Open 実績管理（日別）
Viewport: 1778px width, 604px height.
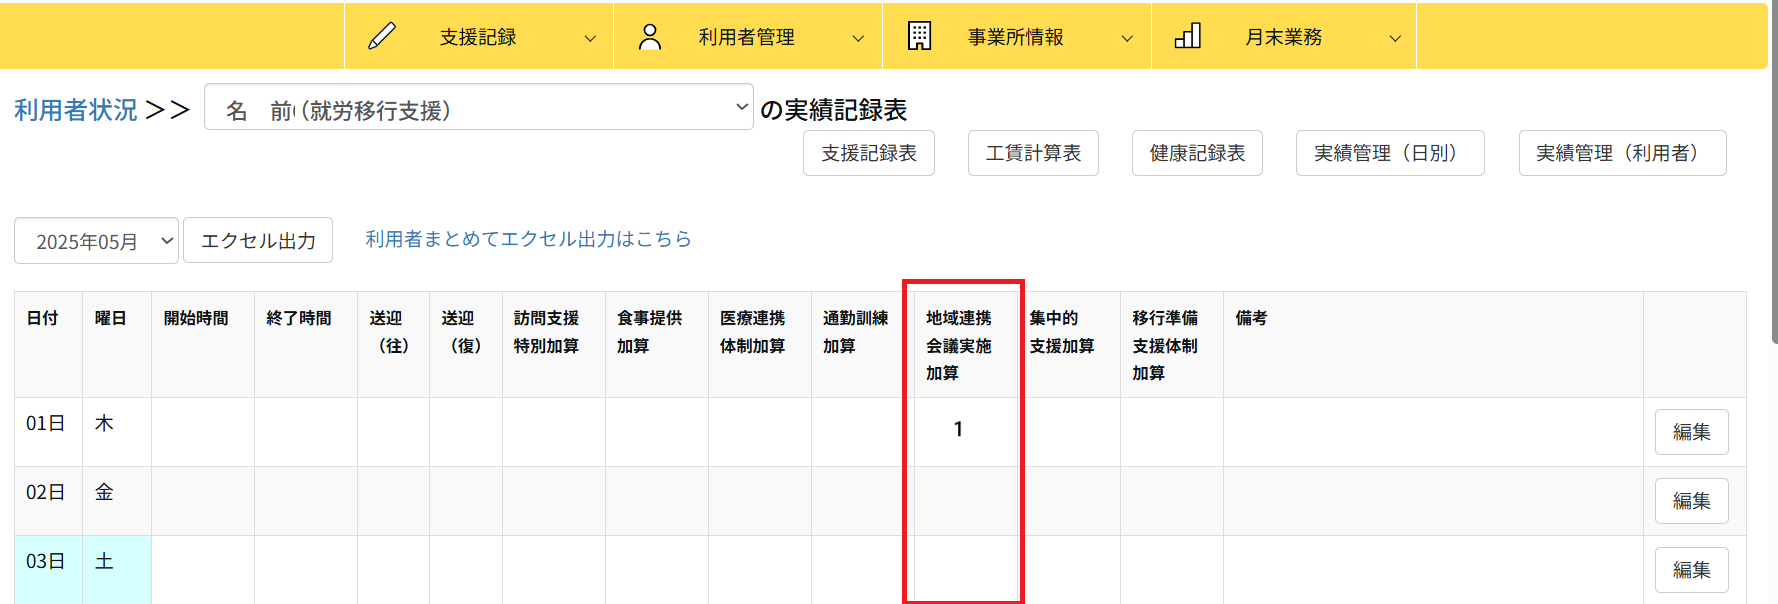(1389, 153)
